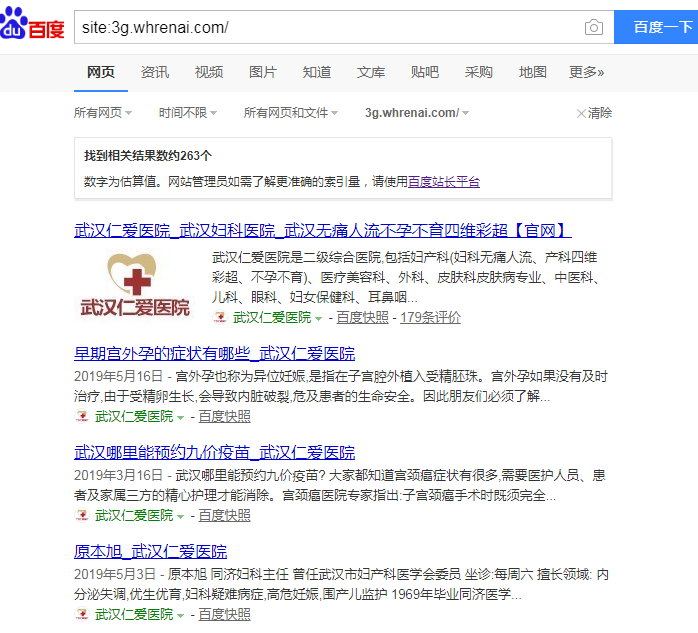Switch to the 资讯 tab

tap(155, 72)
